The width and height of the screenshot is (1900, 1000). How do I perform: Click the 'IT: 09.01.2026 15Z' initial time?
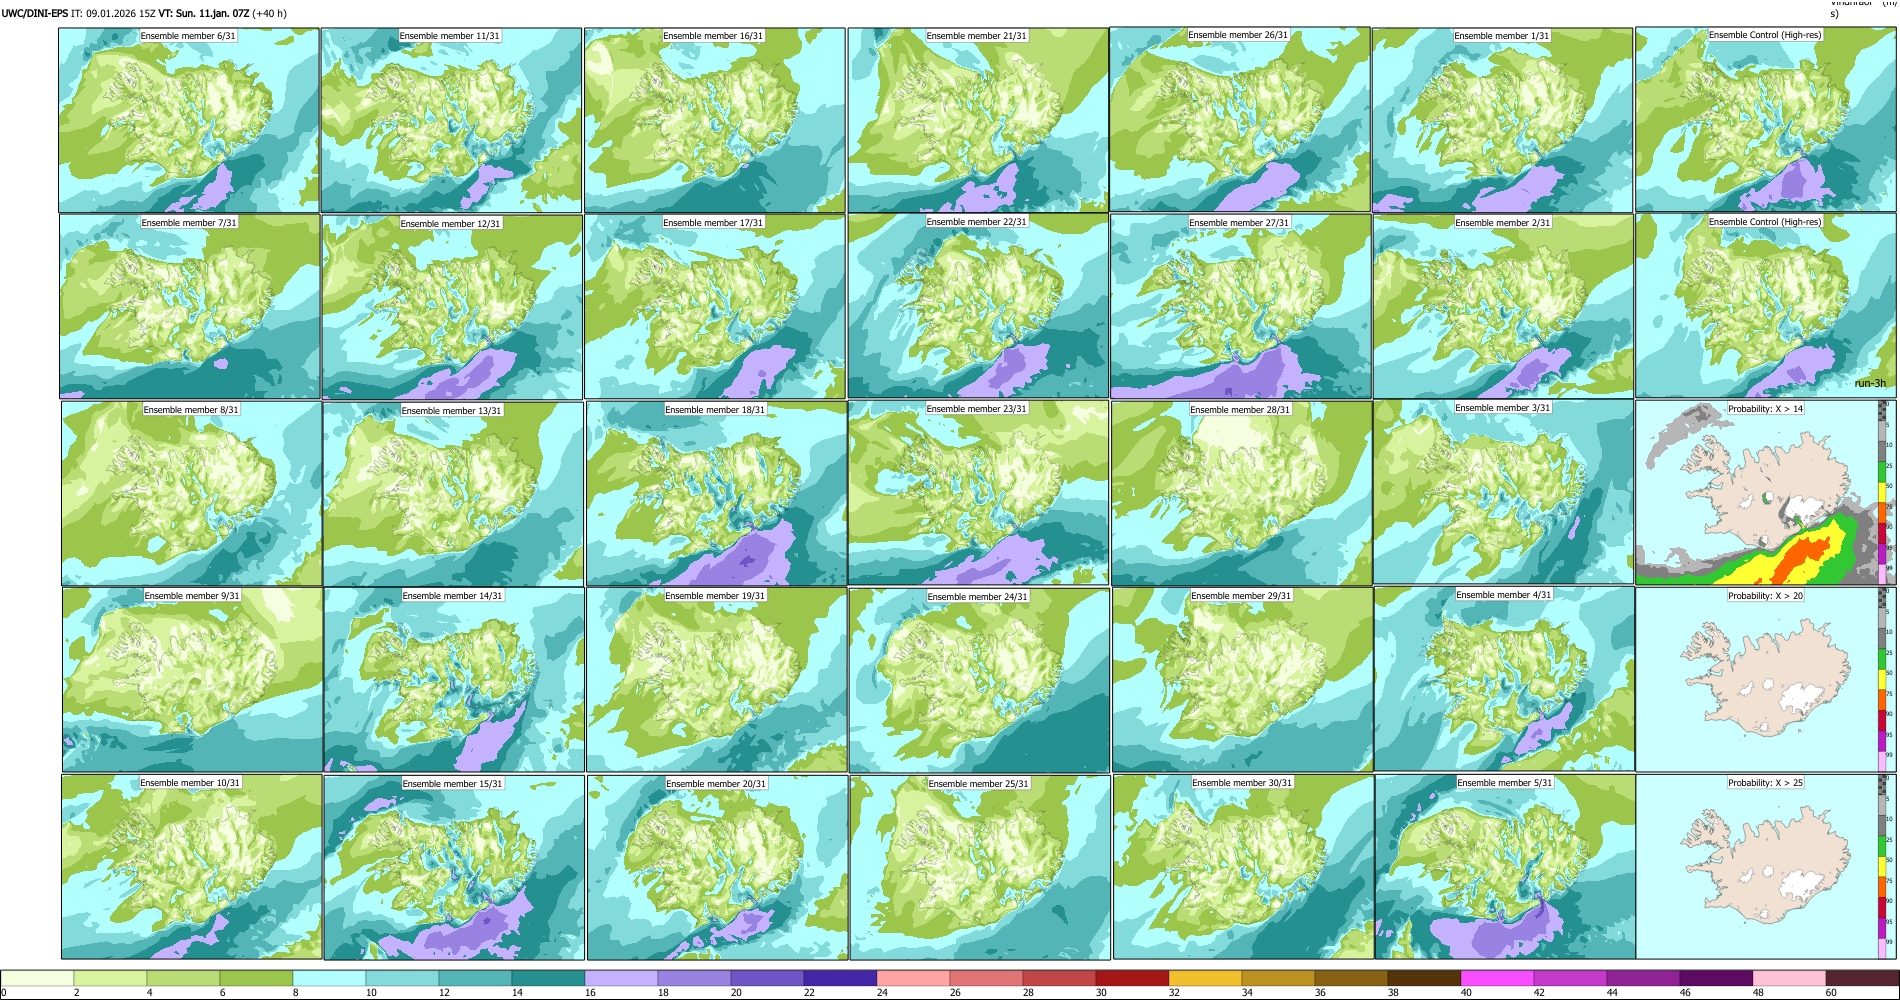[113, 14]
